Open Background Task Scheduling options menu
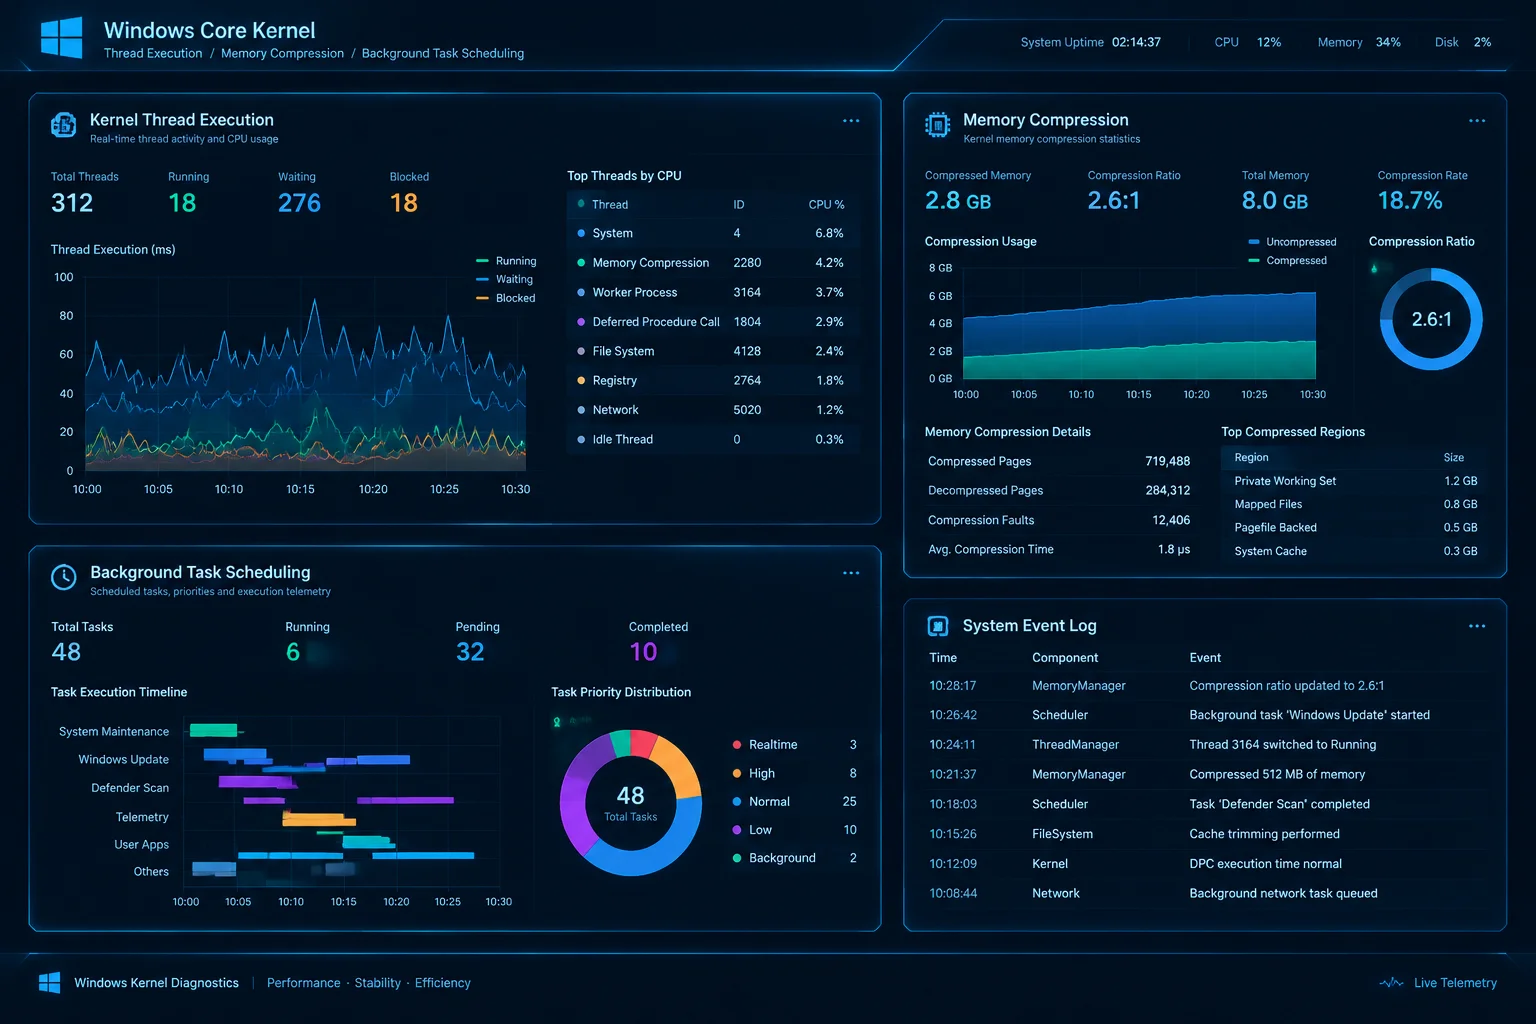Image resolution: width=1536 pixels, height=1024 pixels. (851, 573)
